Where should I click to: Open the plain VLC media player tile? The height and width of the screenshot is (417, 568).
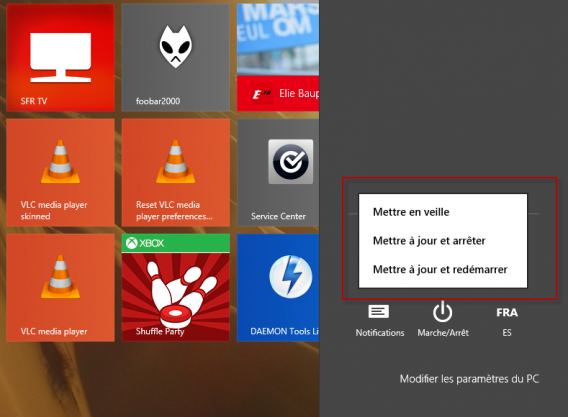pyautogui.click(x=60, y=288)
